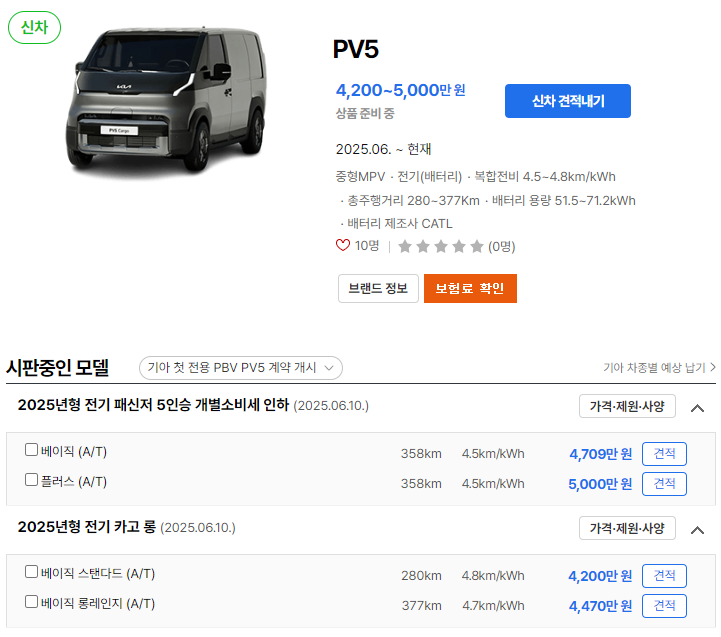Collapse the 패신저 5인승 section chevron
This screenshot has width=721, height=637.
click(697, 407)
